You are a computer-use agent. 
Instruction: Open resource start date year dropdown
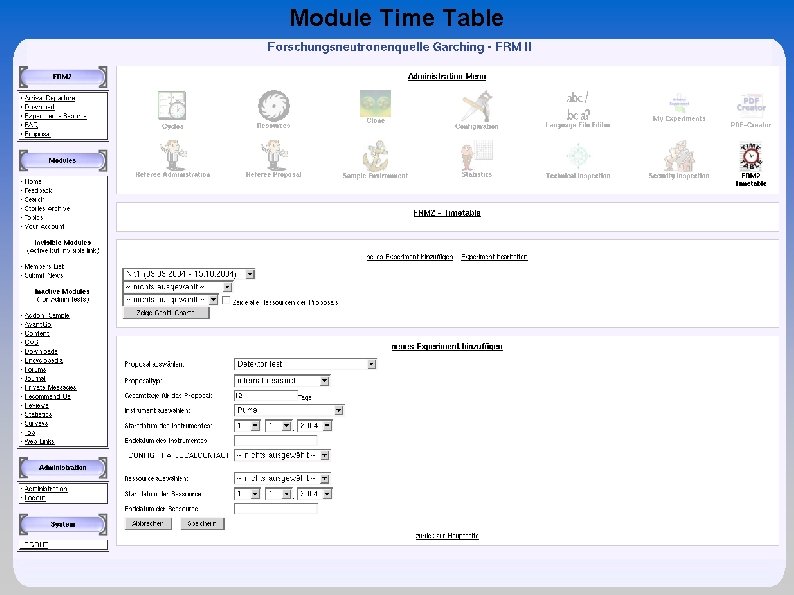pos(314,494)
